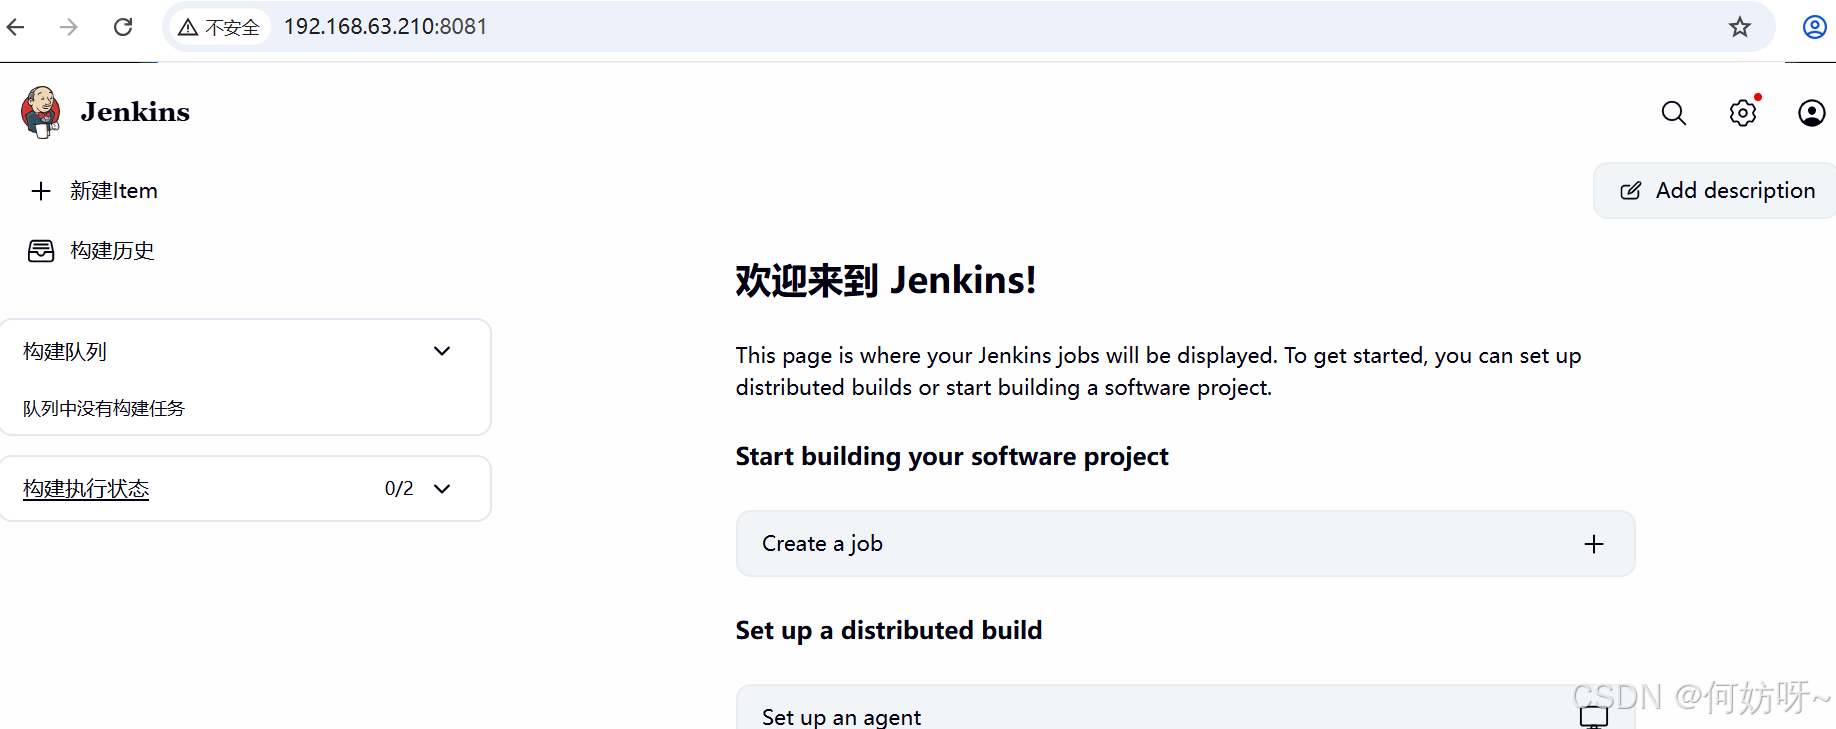Viewport: 1836px width, 729px height.
Task: Open the search magnifier icon
Action: tap(1674, 113)
